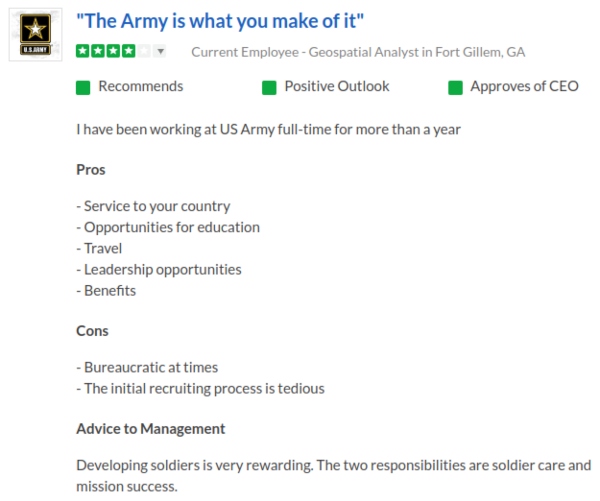Viewport: 600px width, 501px height.
Task: Click the "Recommends" label
Action: click(x=140, y=86)
